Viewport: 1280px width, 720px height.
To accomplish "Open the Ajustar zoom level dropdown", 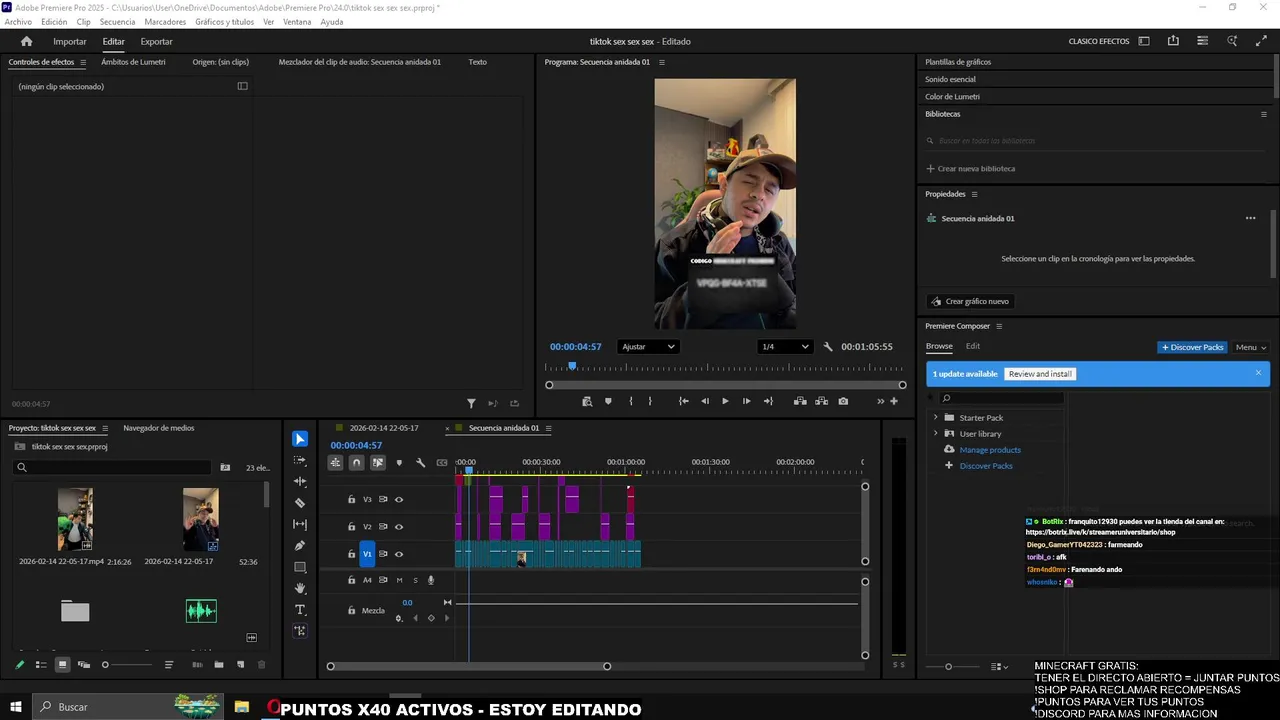I will 648,347.
